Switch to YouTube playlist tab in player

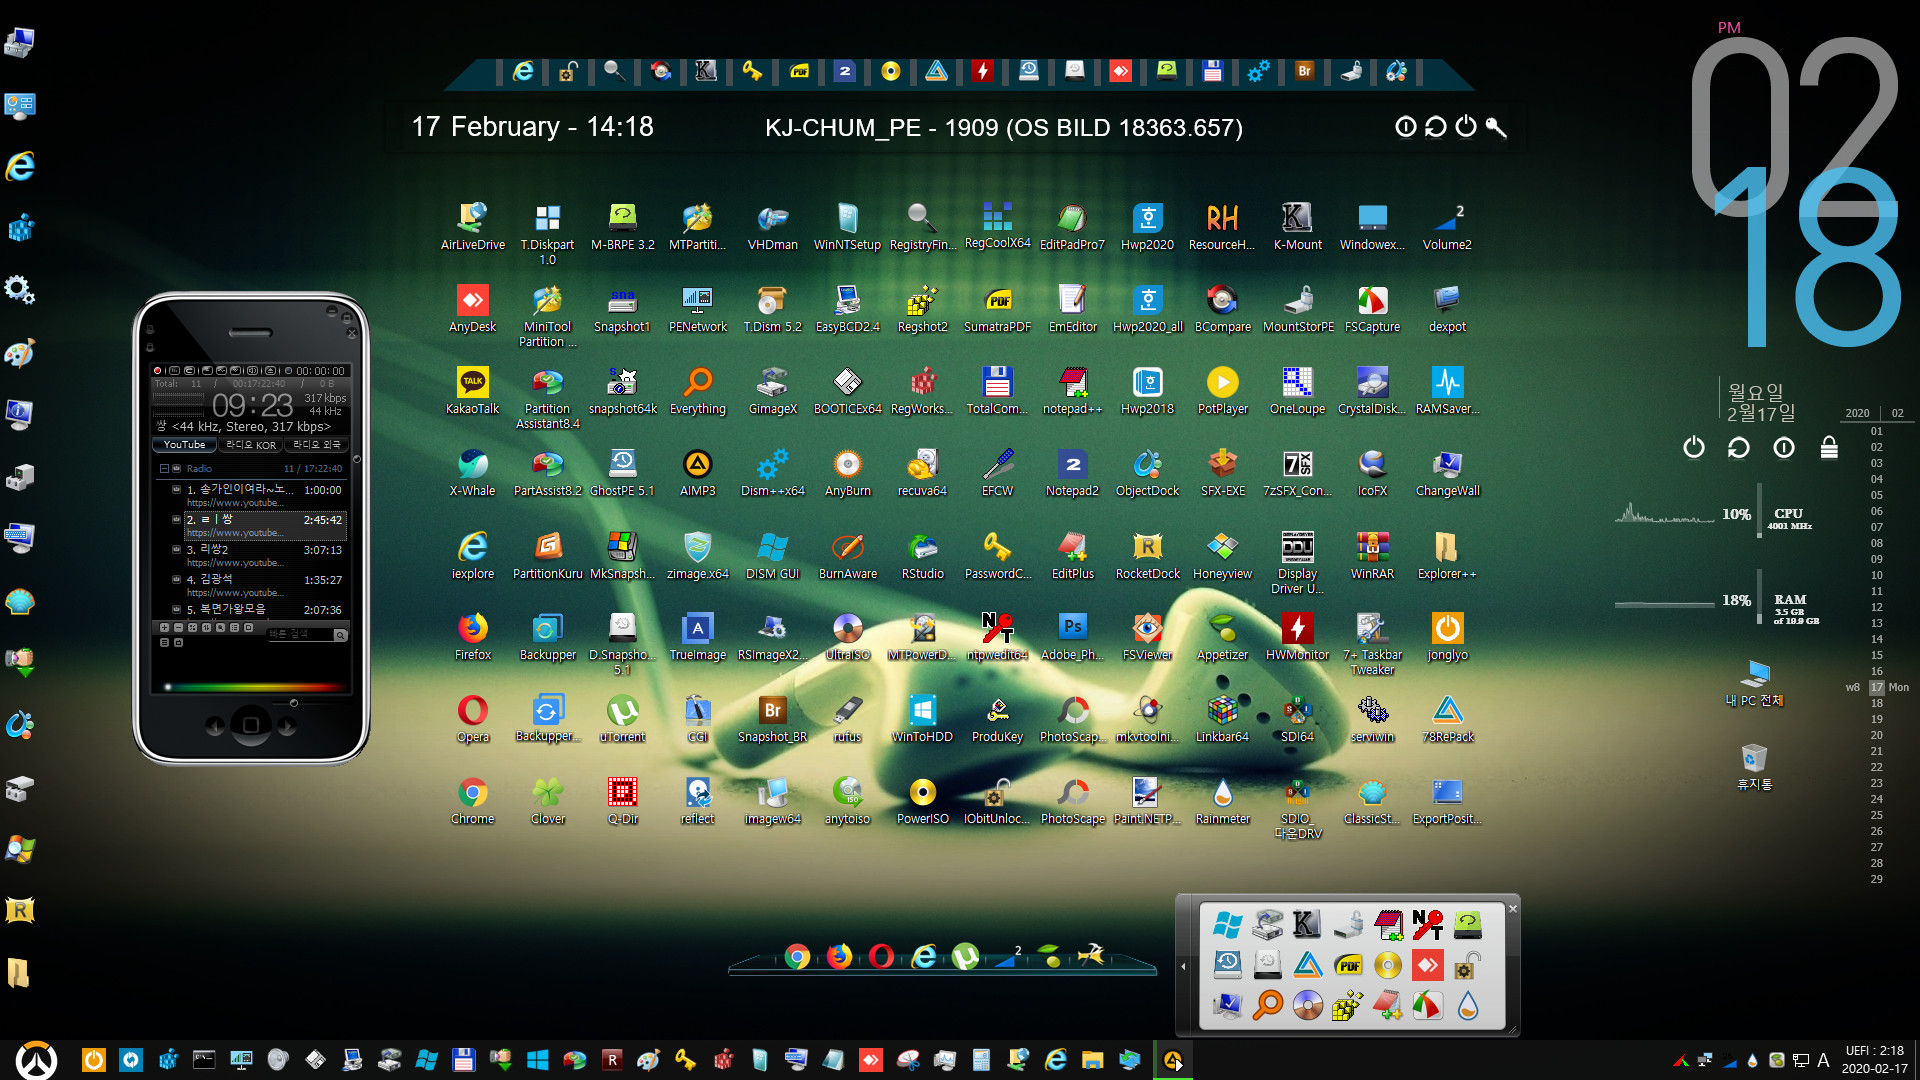(184, 444)
